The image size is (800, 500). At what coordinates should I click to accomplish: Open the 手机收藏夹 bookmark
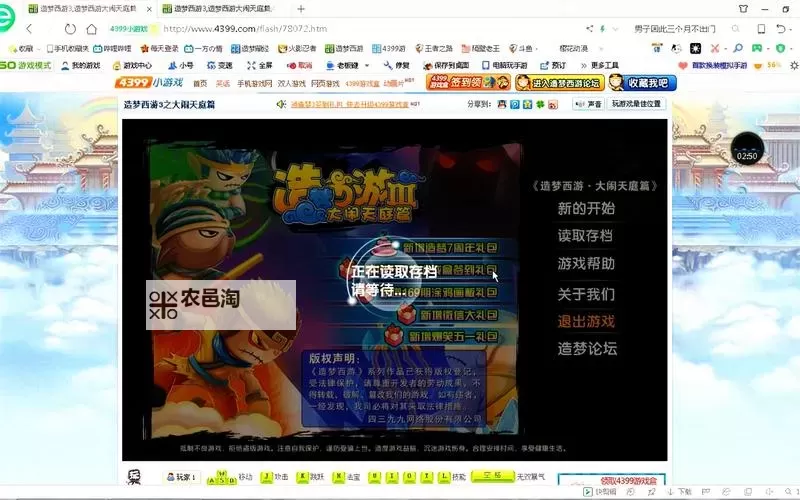(67, 48)
